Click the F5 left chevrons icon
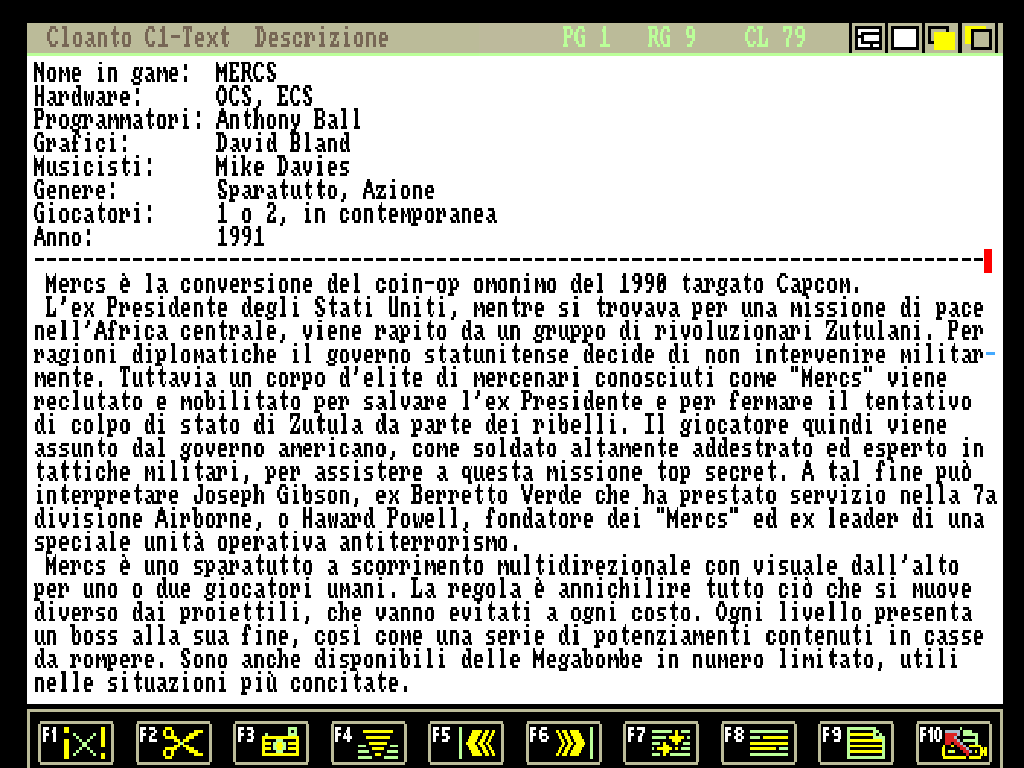1024x768 pixels. pos(465,742)
